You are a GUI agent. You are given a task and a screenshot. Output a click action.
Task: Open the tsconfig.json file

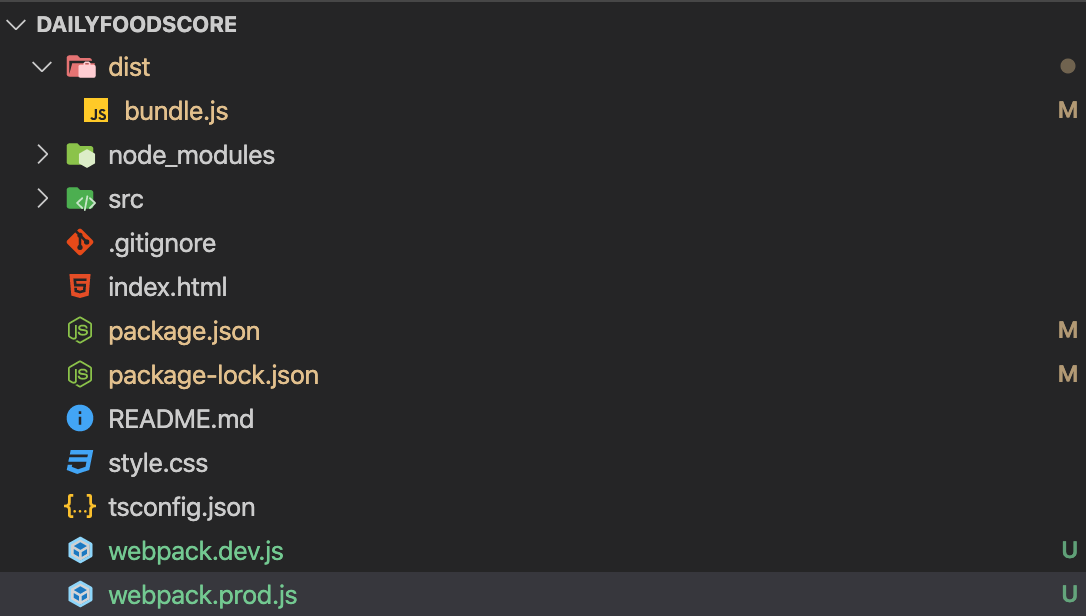181,507
